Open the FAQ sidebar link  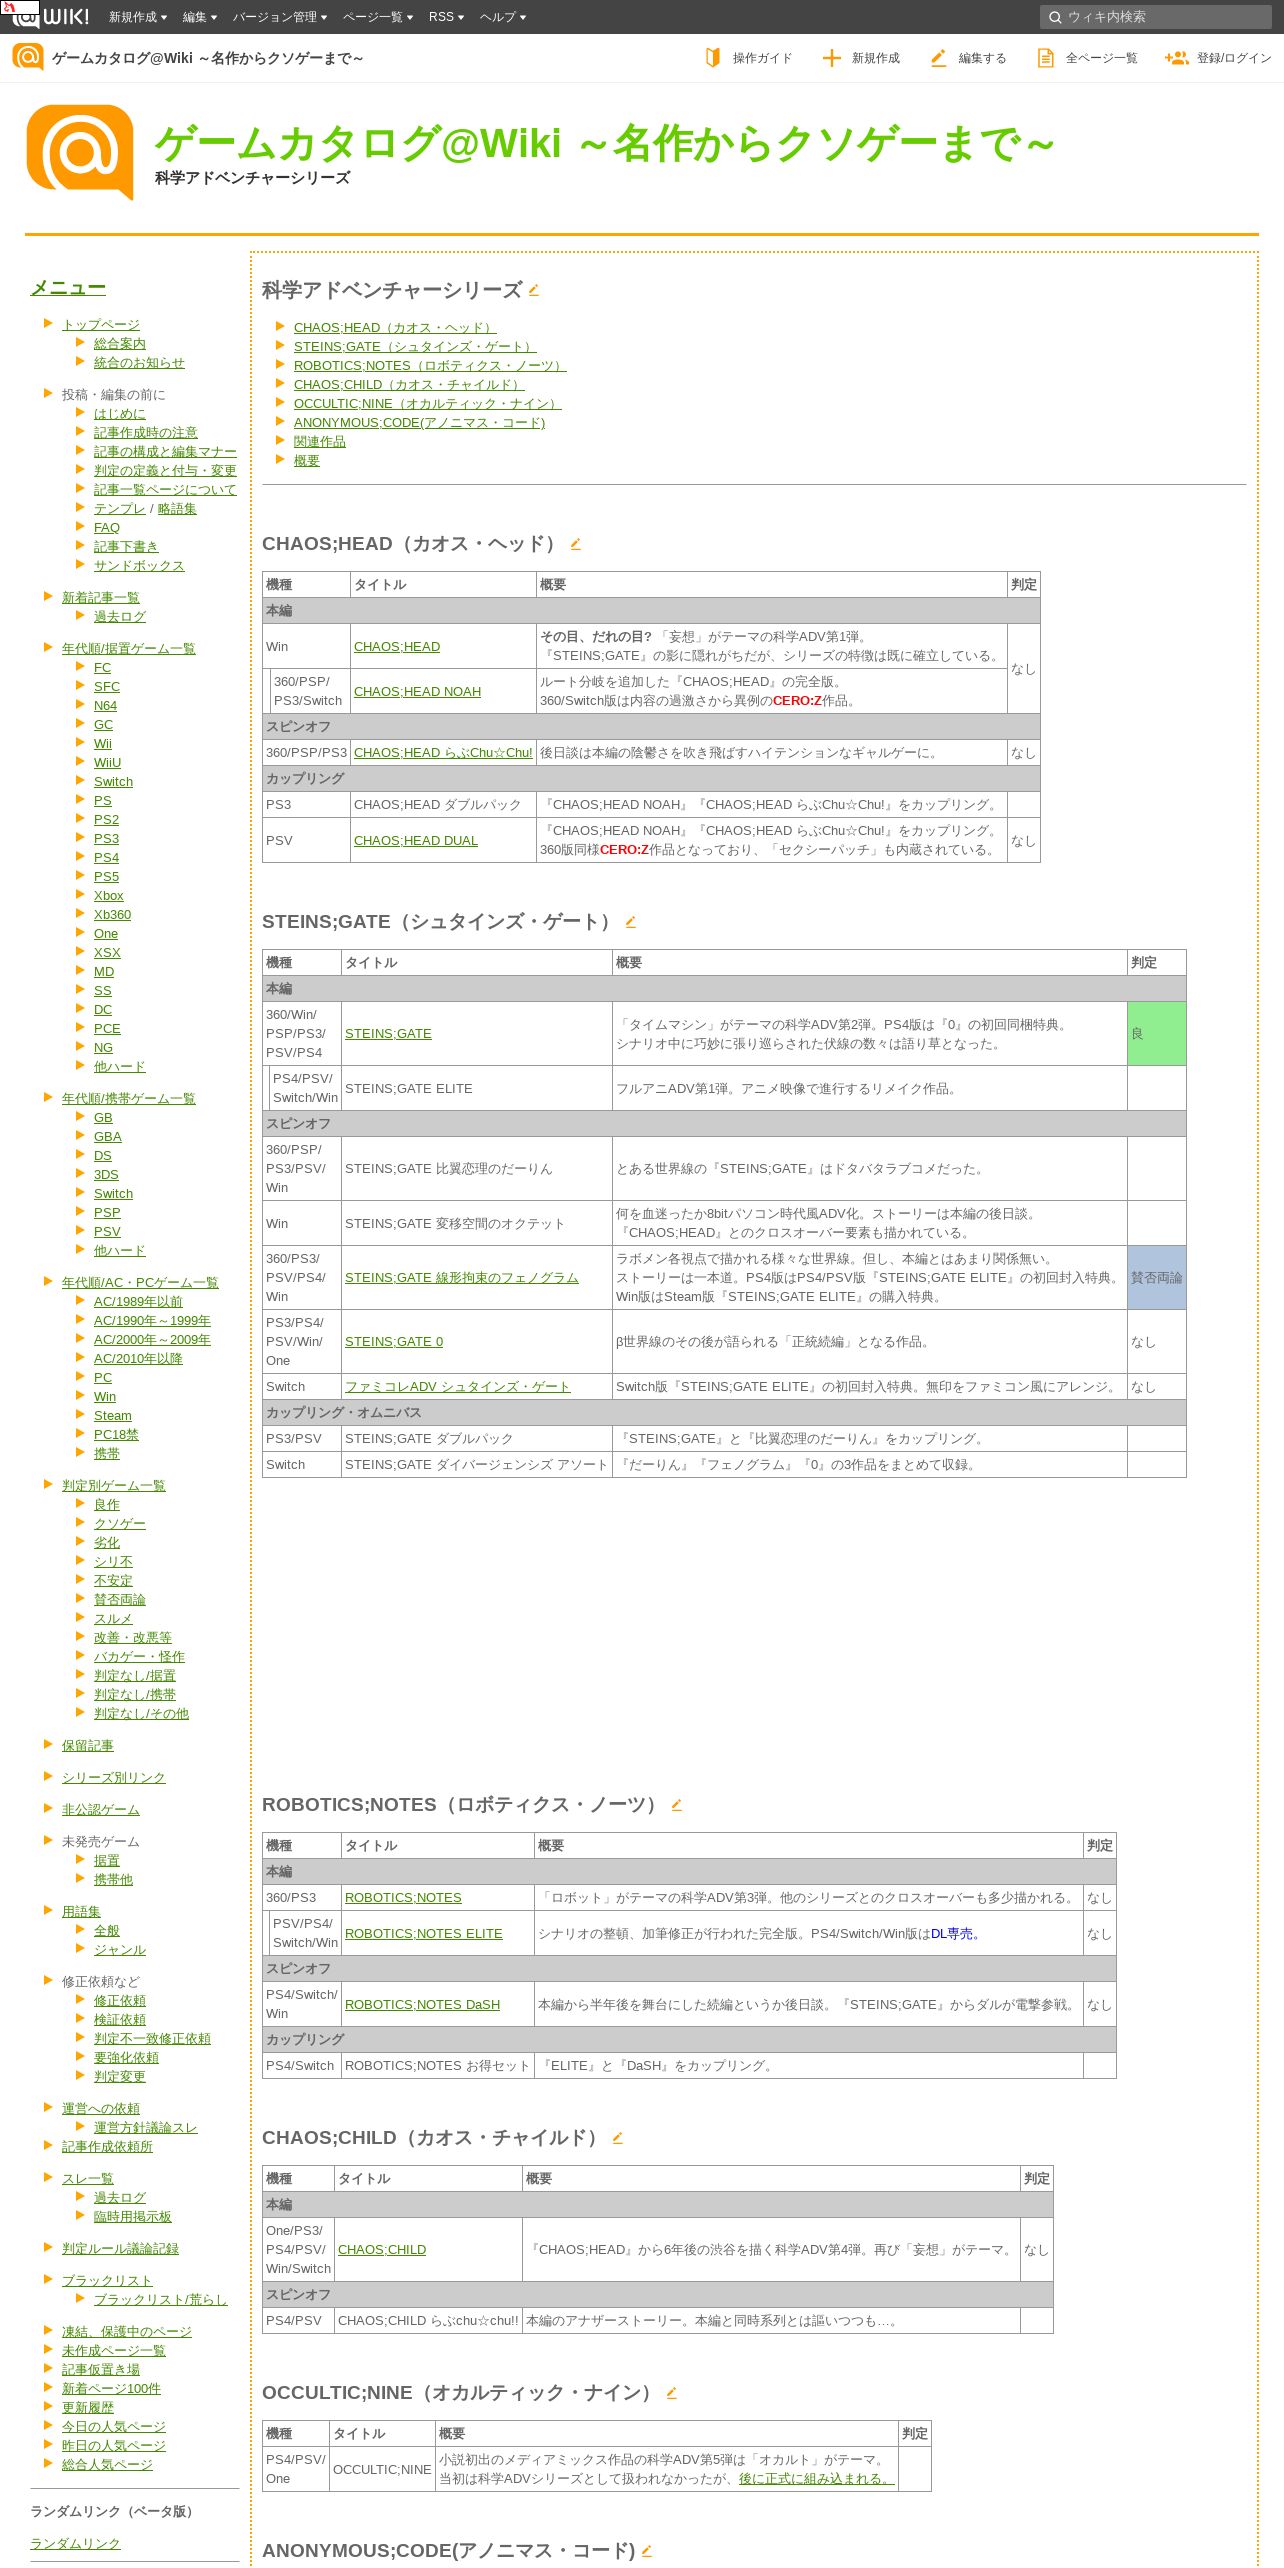(107, 528)
